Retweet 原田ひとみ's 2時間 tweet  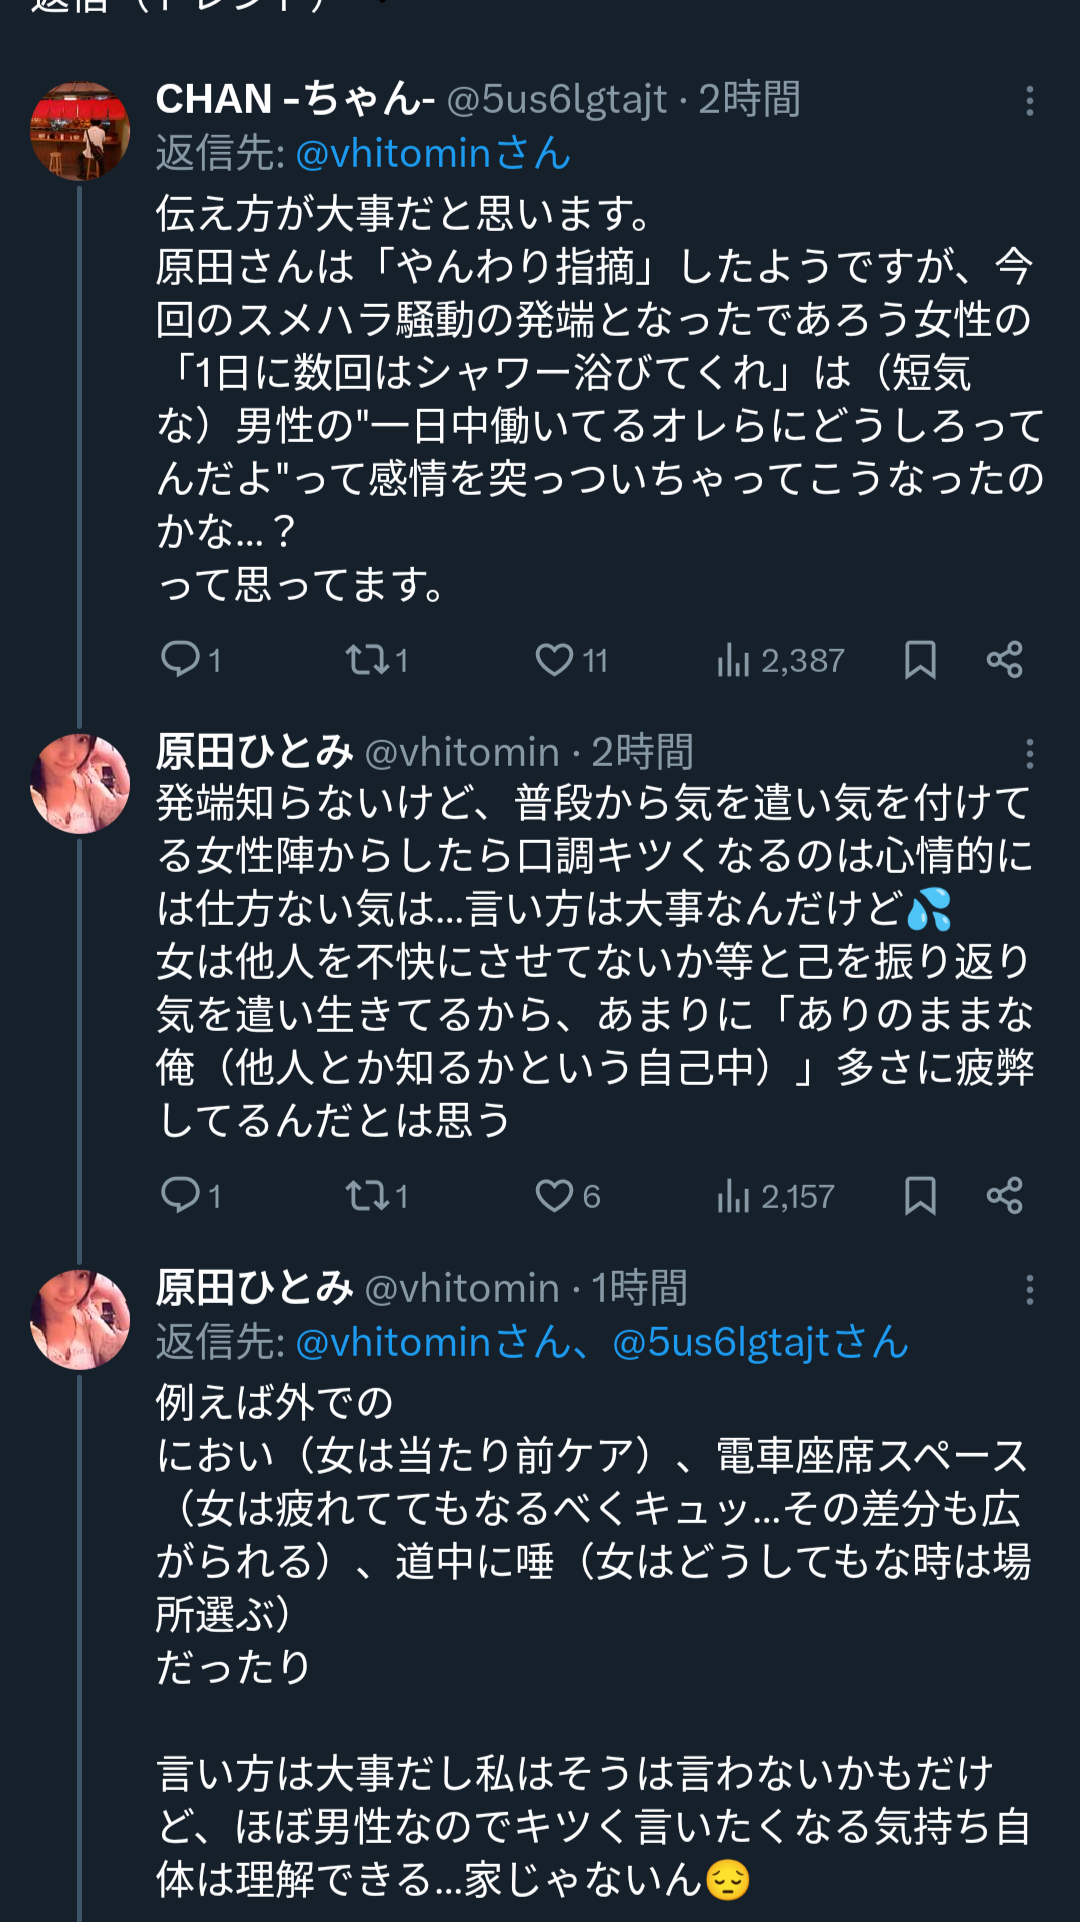[366, 1195]
